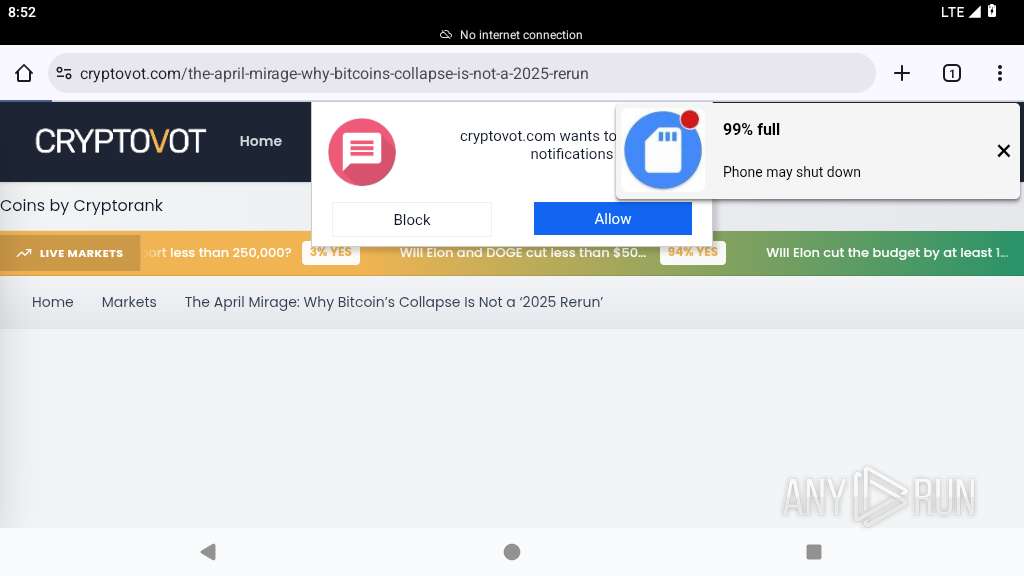Open the tab switcher showing 1 tab
This screenshot has width=1024, height=576.
[952, 73]
